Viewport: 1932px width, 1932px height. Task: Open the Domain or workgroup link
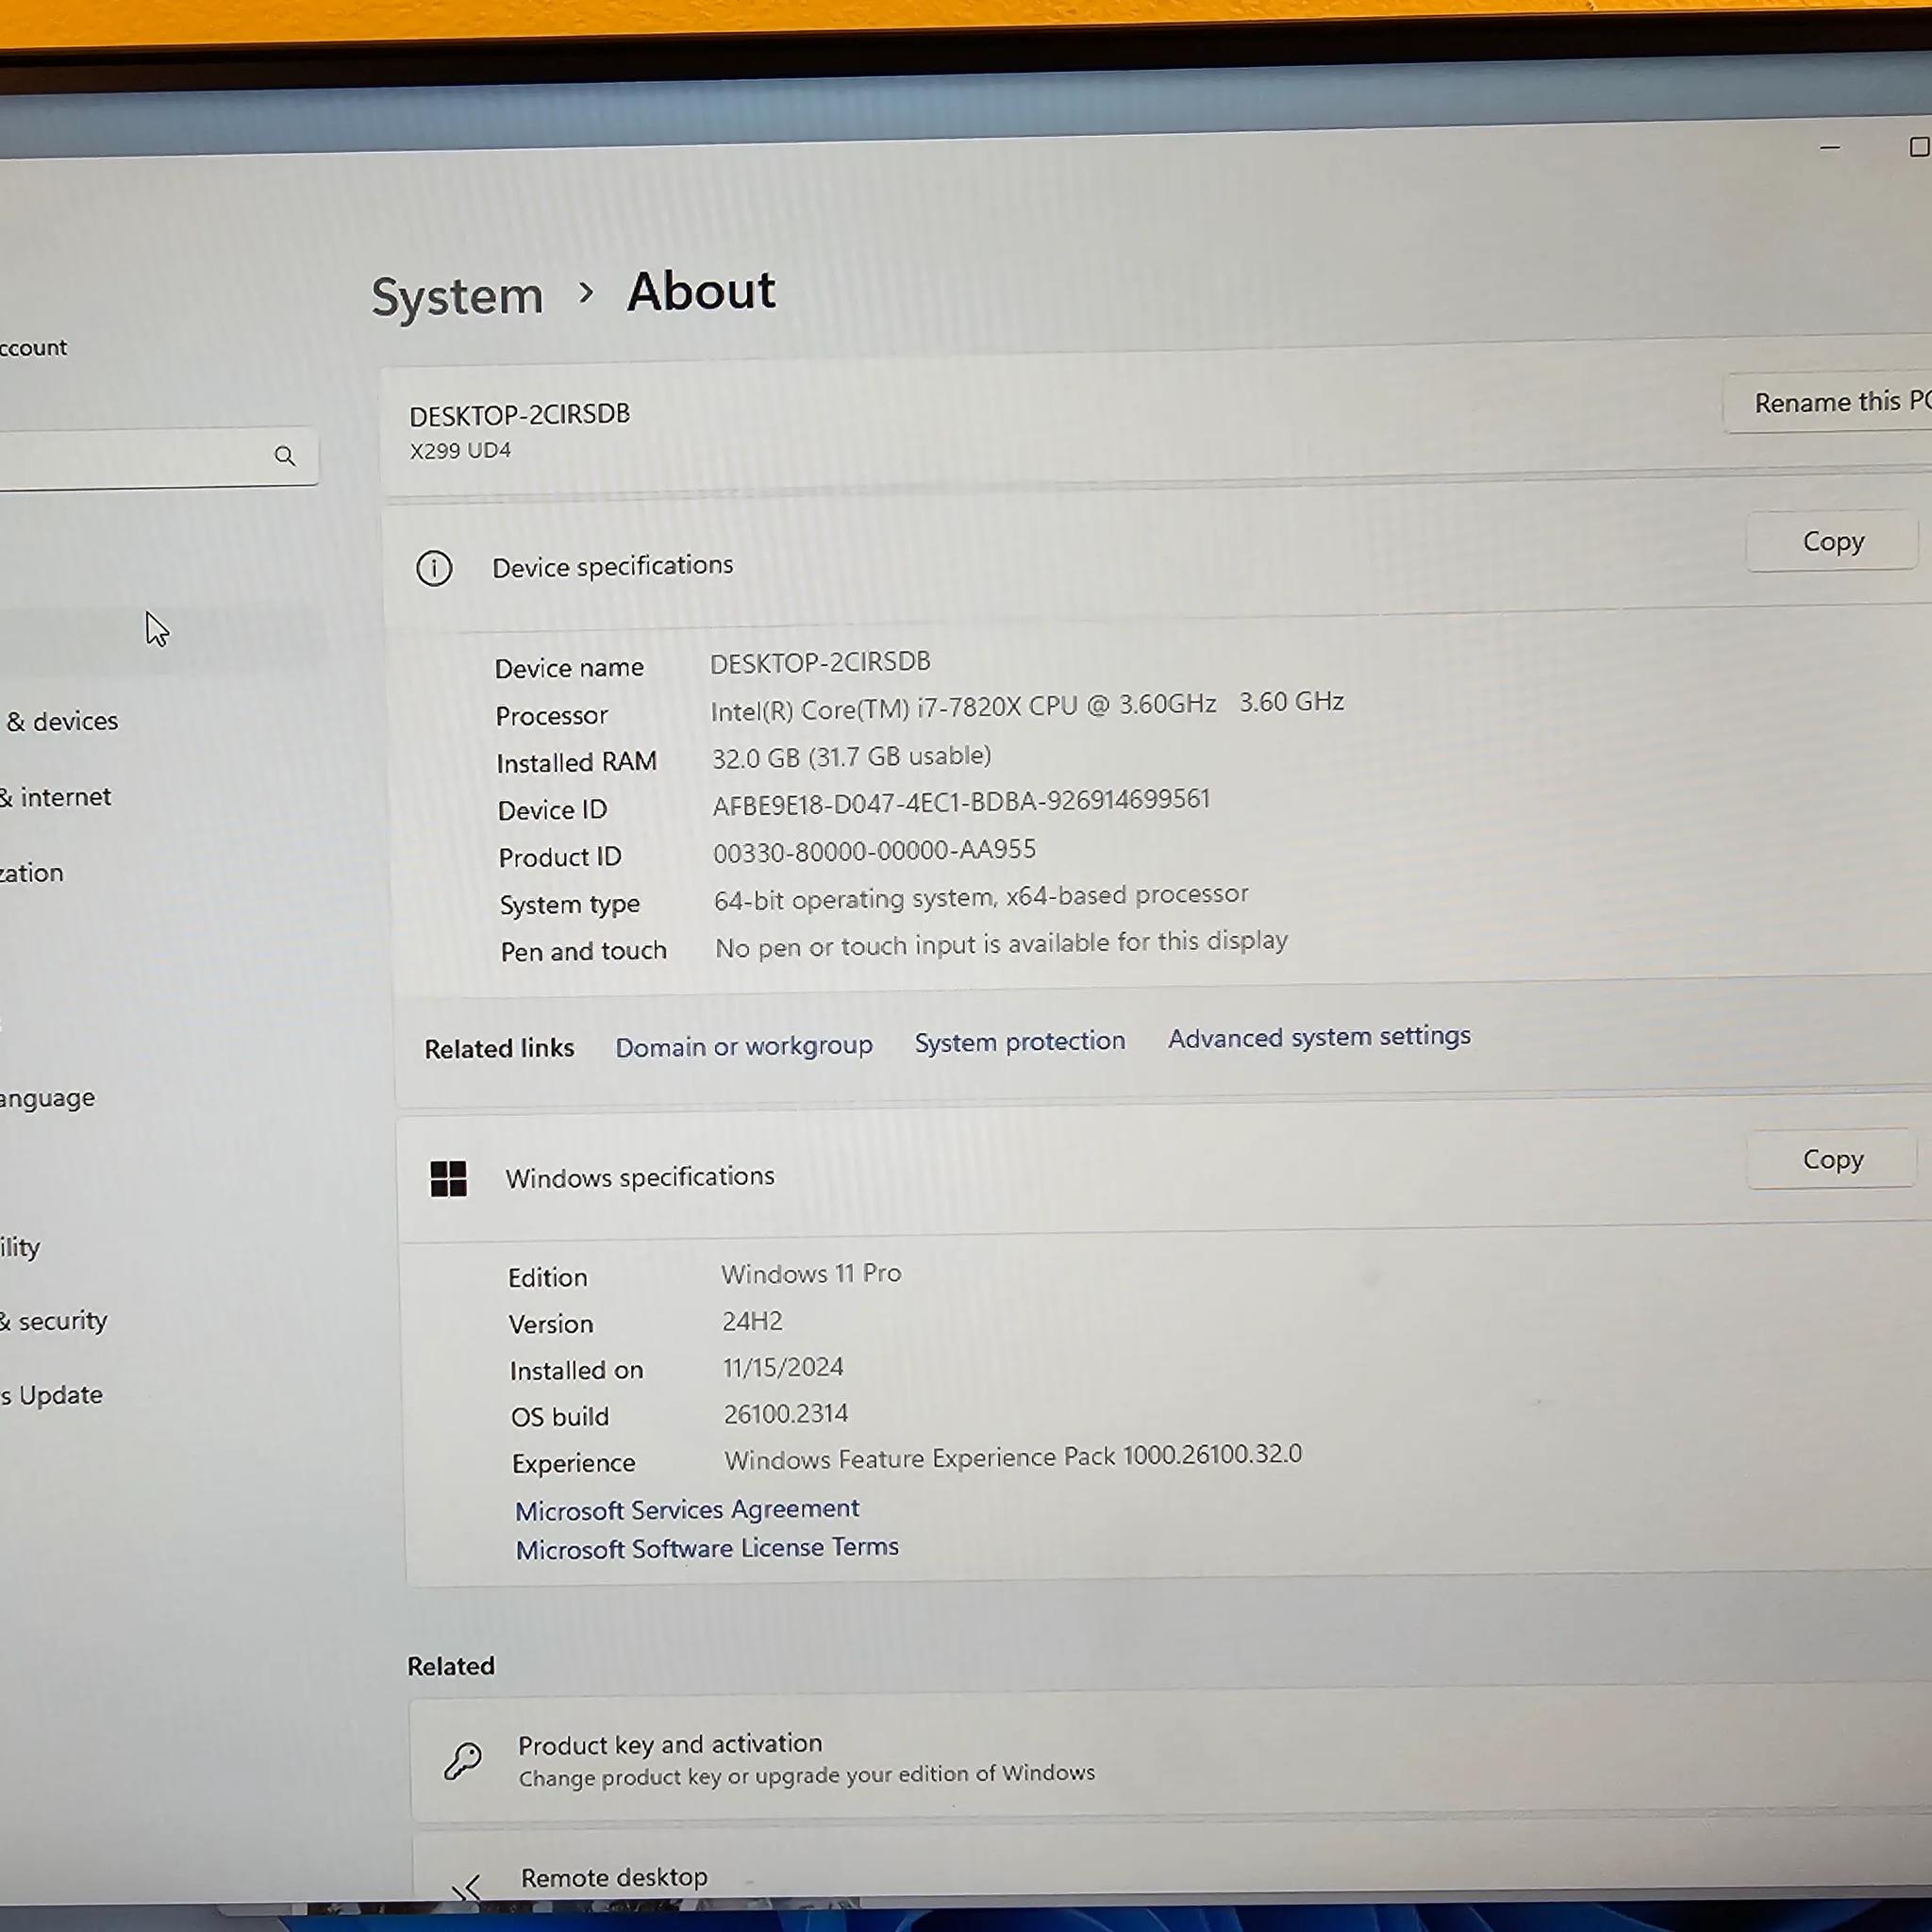(743, 1046)
